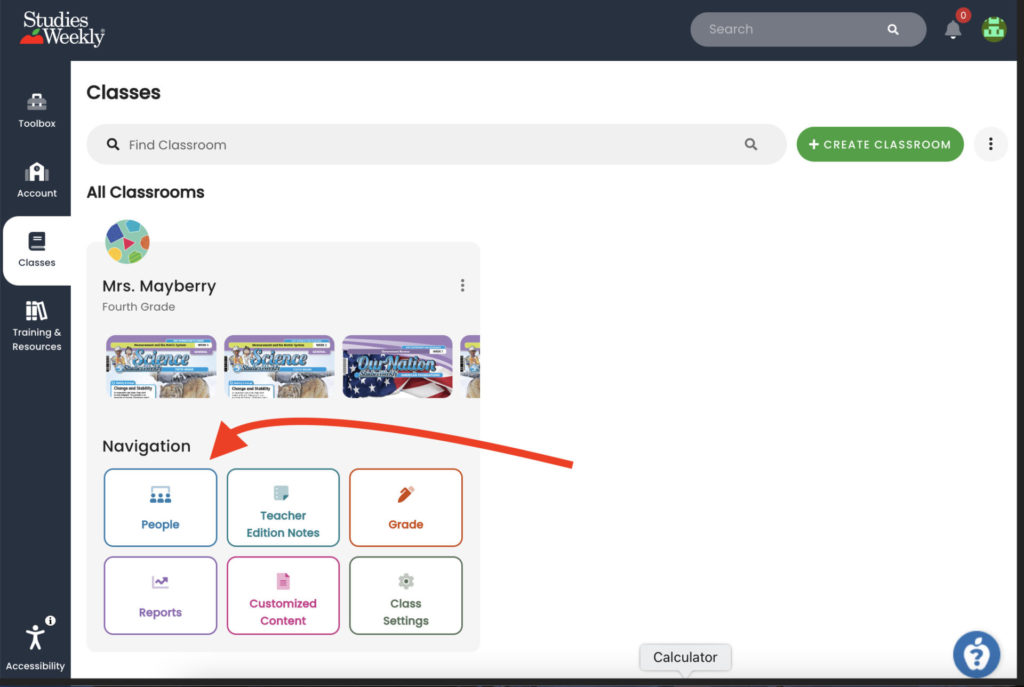Open the People navigation tile
This screenshot has height=687, width=1024.
click(x=160, y=508)
